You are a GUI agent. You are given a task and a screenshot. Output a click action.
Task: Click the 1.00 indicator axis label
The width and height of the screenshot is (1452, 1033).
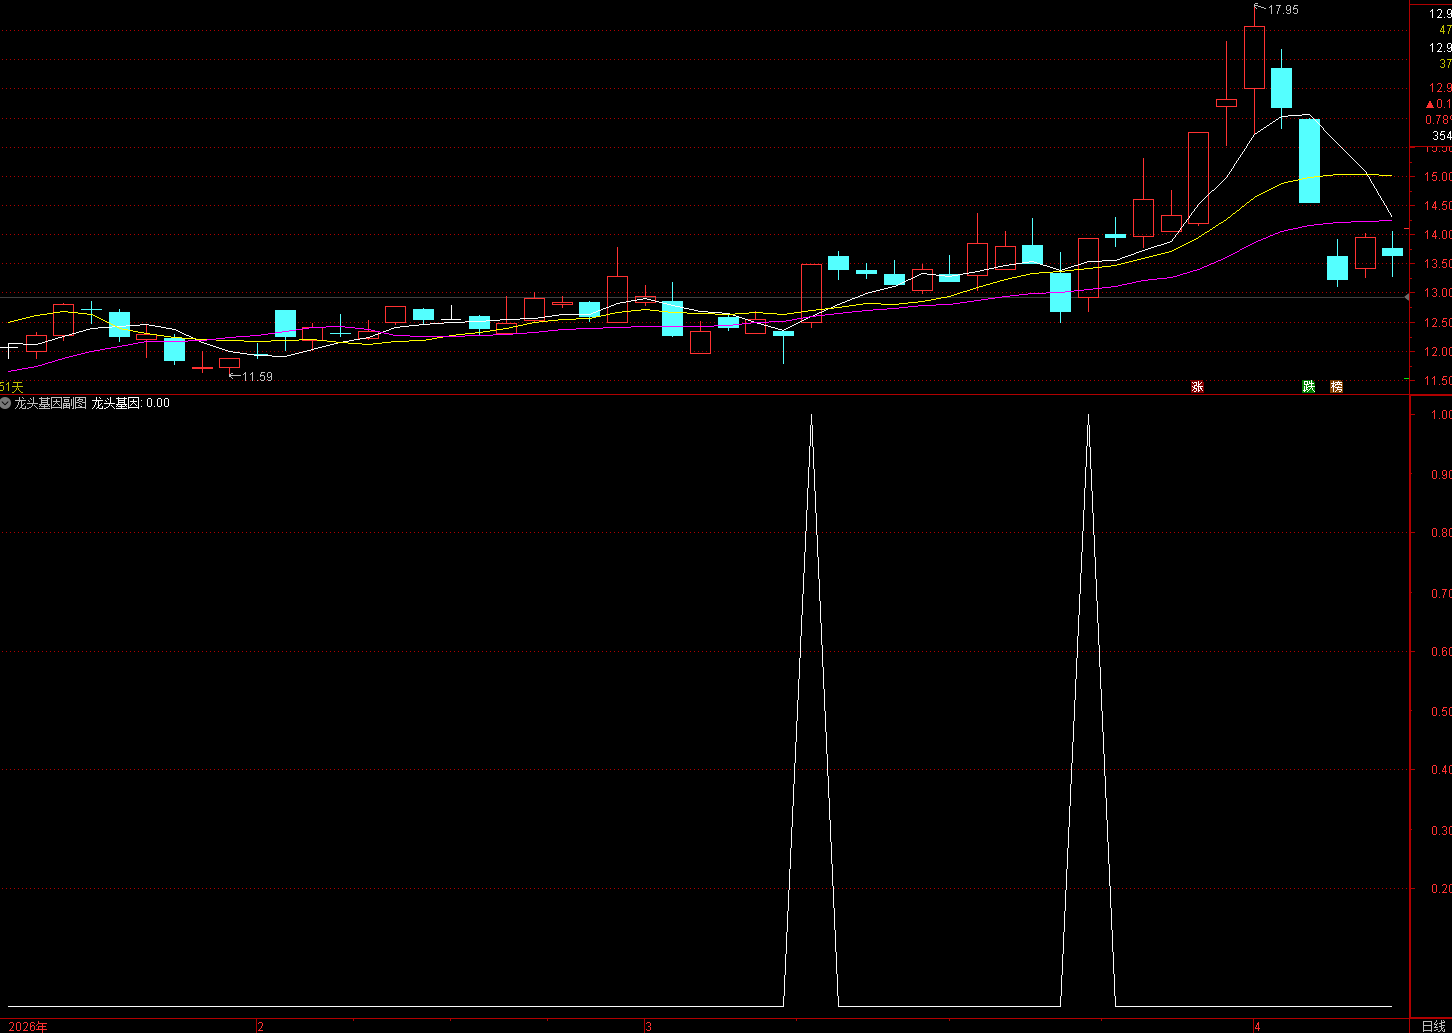(x=1440, y=415)
